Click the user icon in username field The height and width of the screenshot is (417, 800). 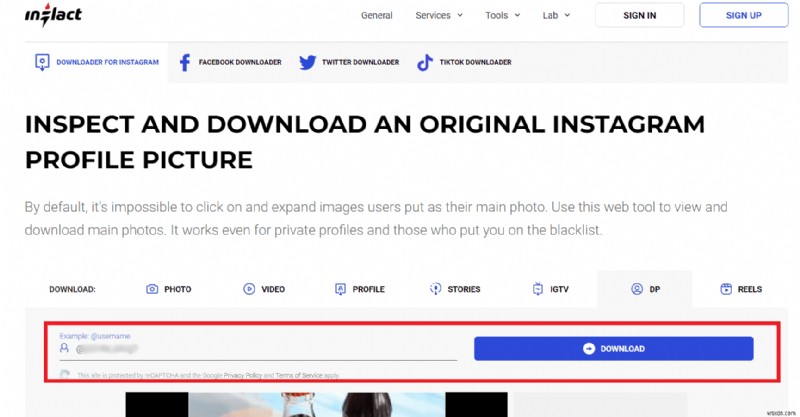click(x=64, y=348)
